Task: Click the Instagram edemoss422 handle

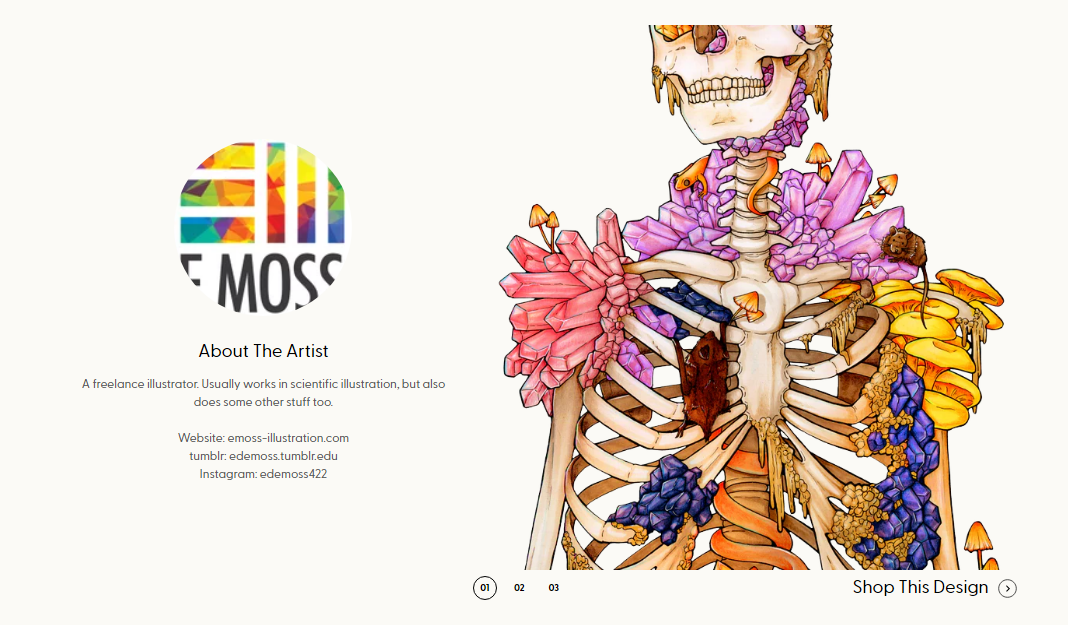Action: (x=293, y=474)
